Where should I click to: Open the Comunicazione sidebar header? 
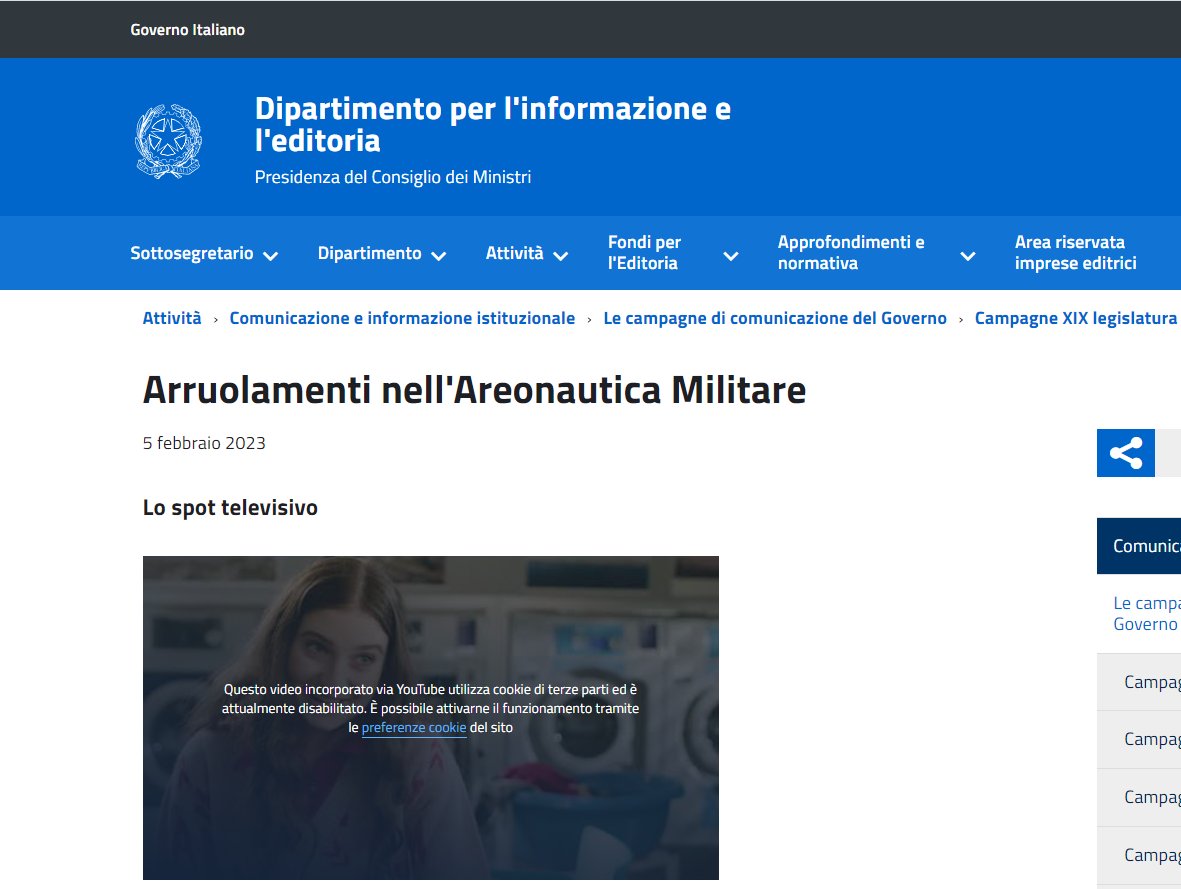point(1139,545)
